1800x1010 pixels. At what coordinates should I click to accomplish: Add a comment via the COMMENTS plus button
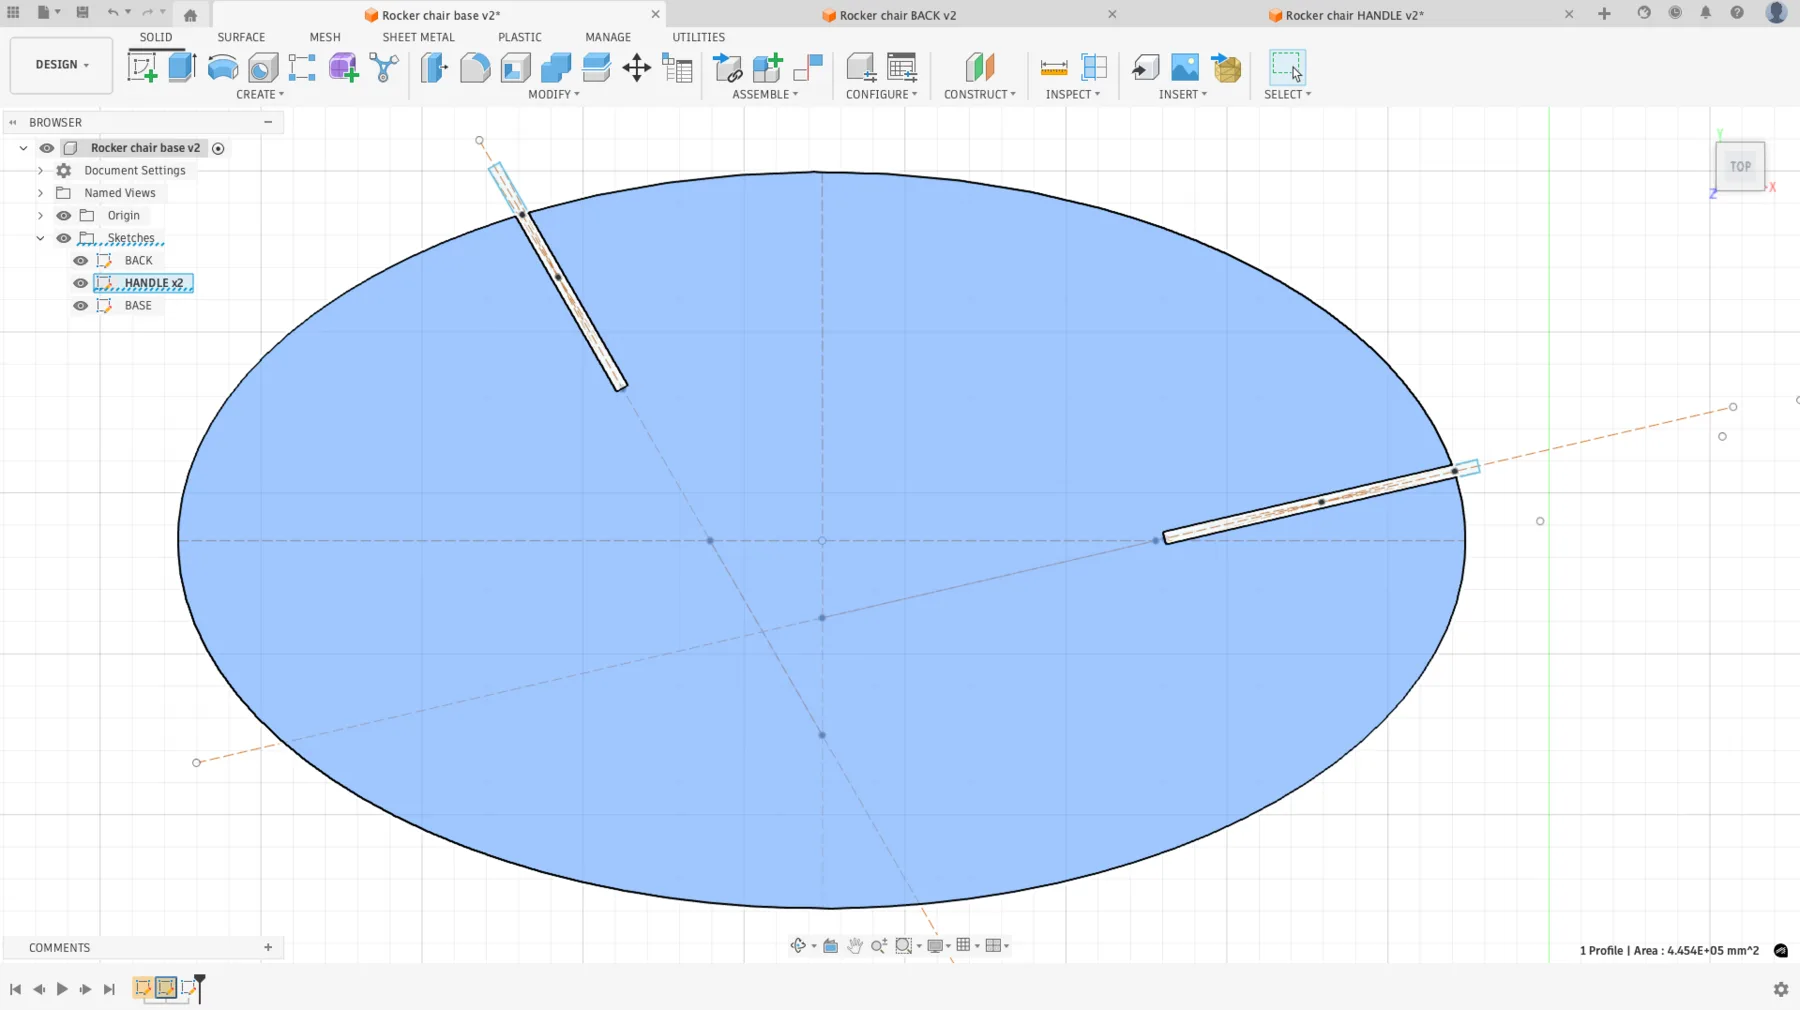coord(268,947)
